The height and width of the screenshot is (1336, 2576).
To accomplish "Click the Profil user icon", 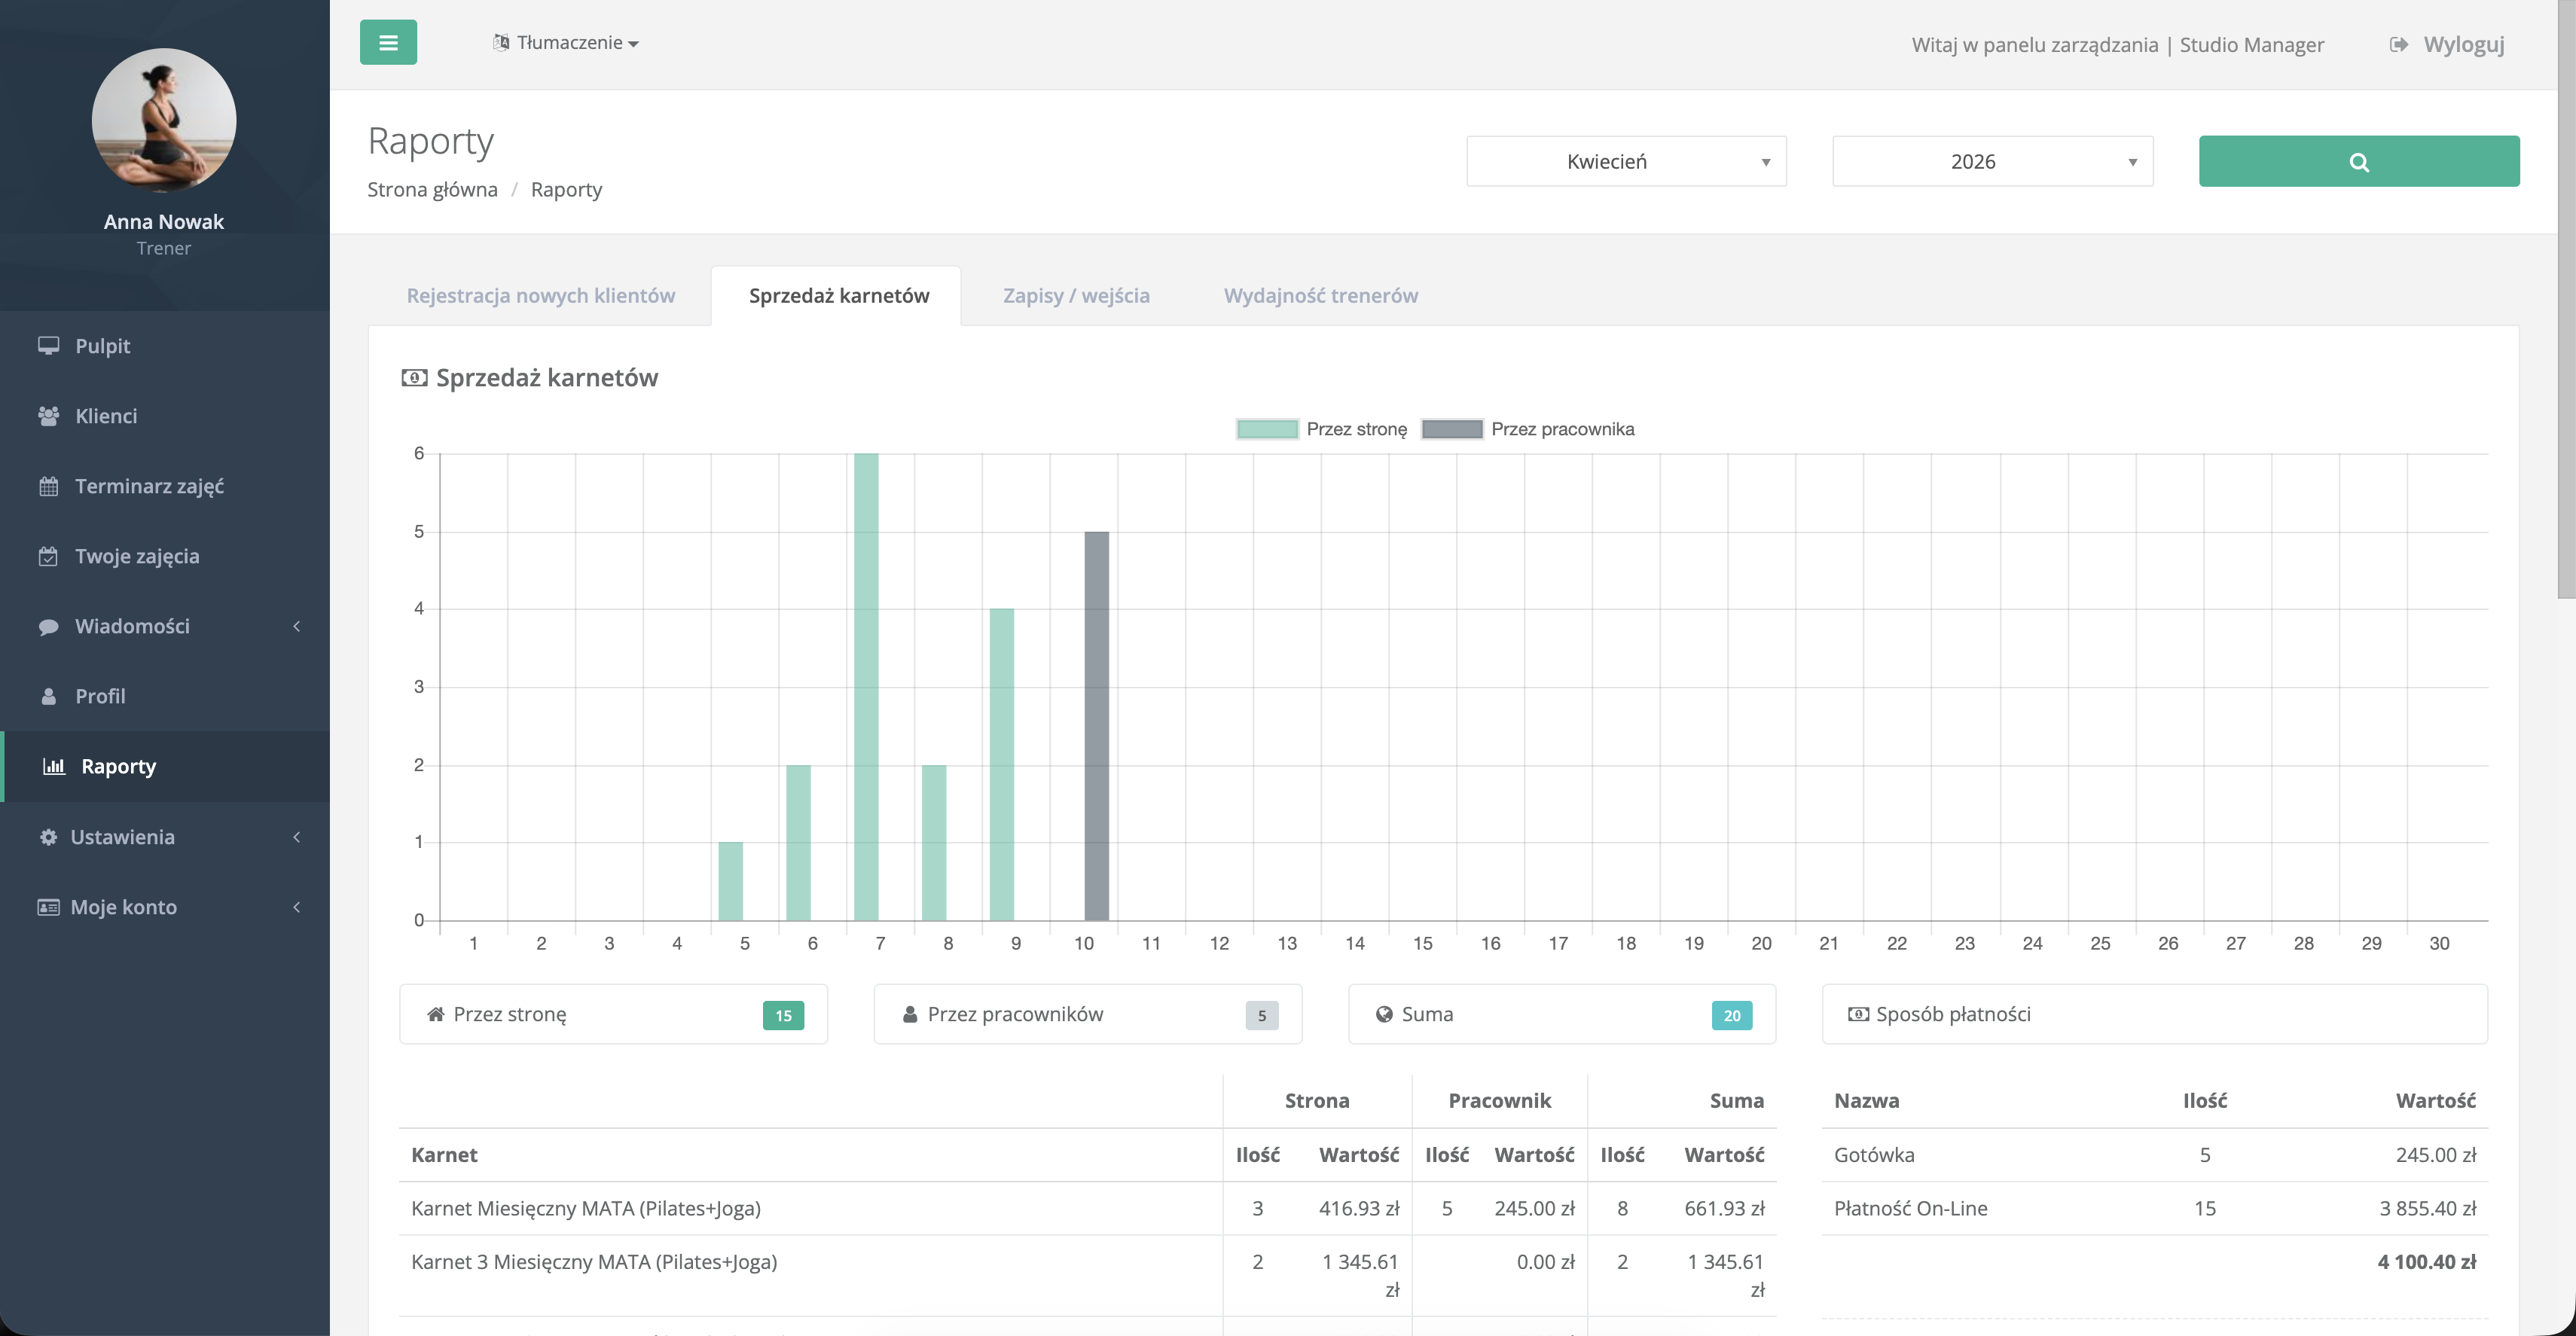I will click(48, 697).
